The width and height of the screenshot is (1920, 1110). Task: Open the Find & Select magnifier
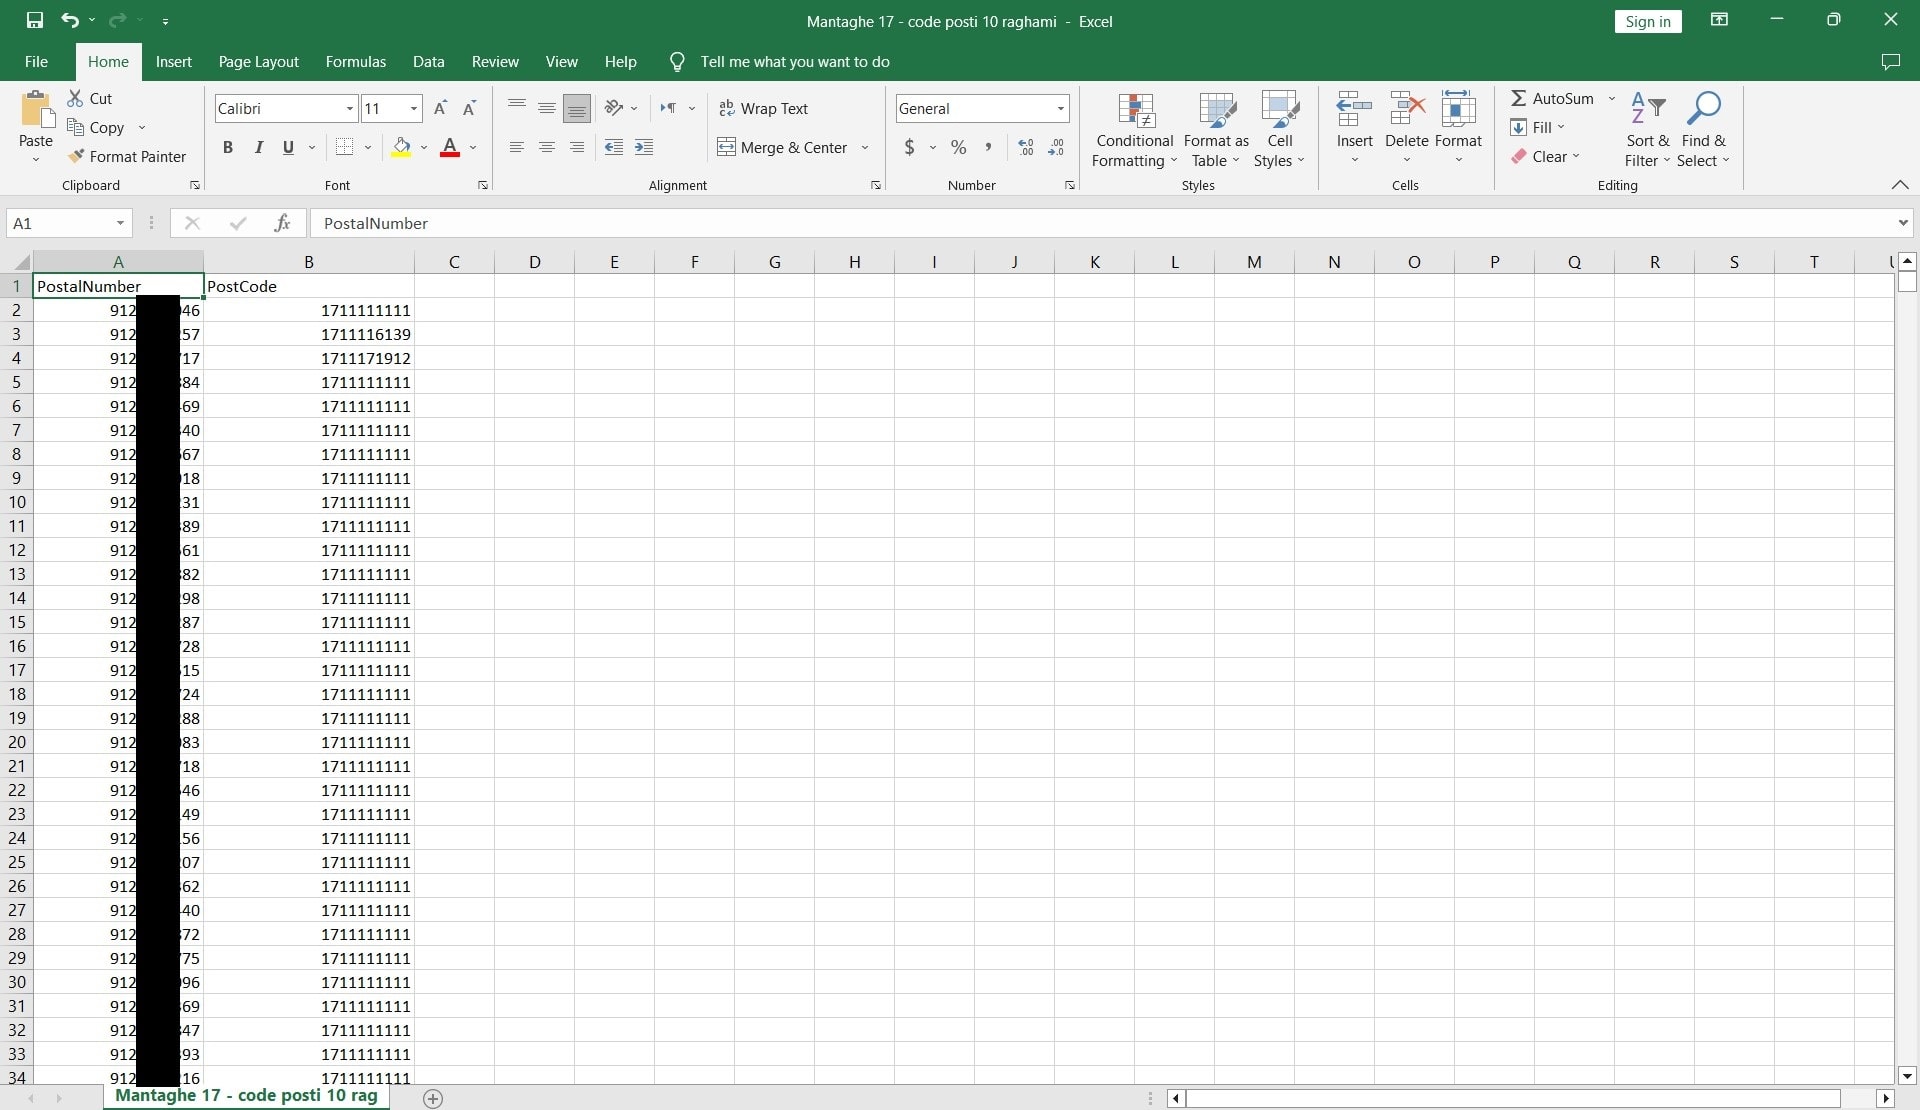tap(1702, 109)
